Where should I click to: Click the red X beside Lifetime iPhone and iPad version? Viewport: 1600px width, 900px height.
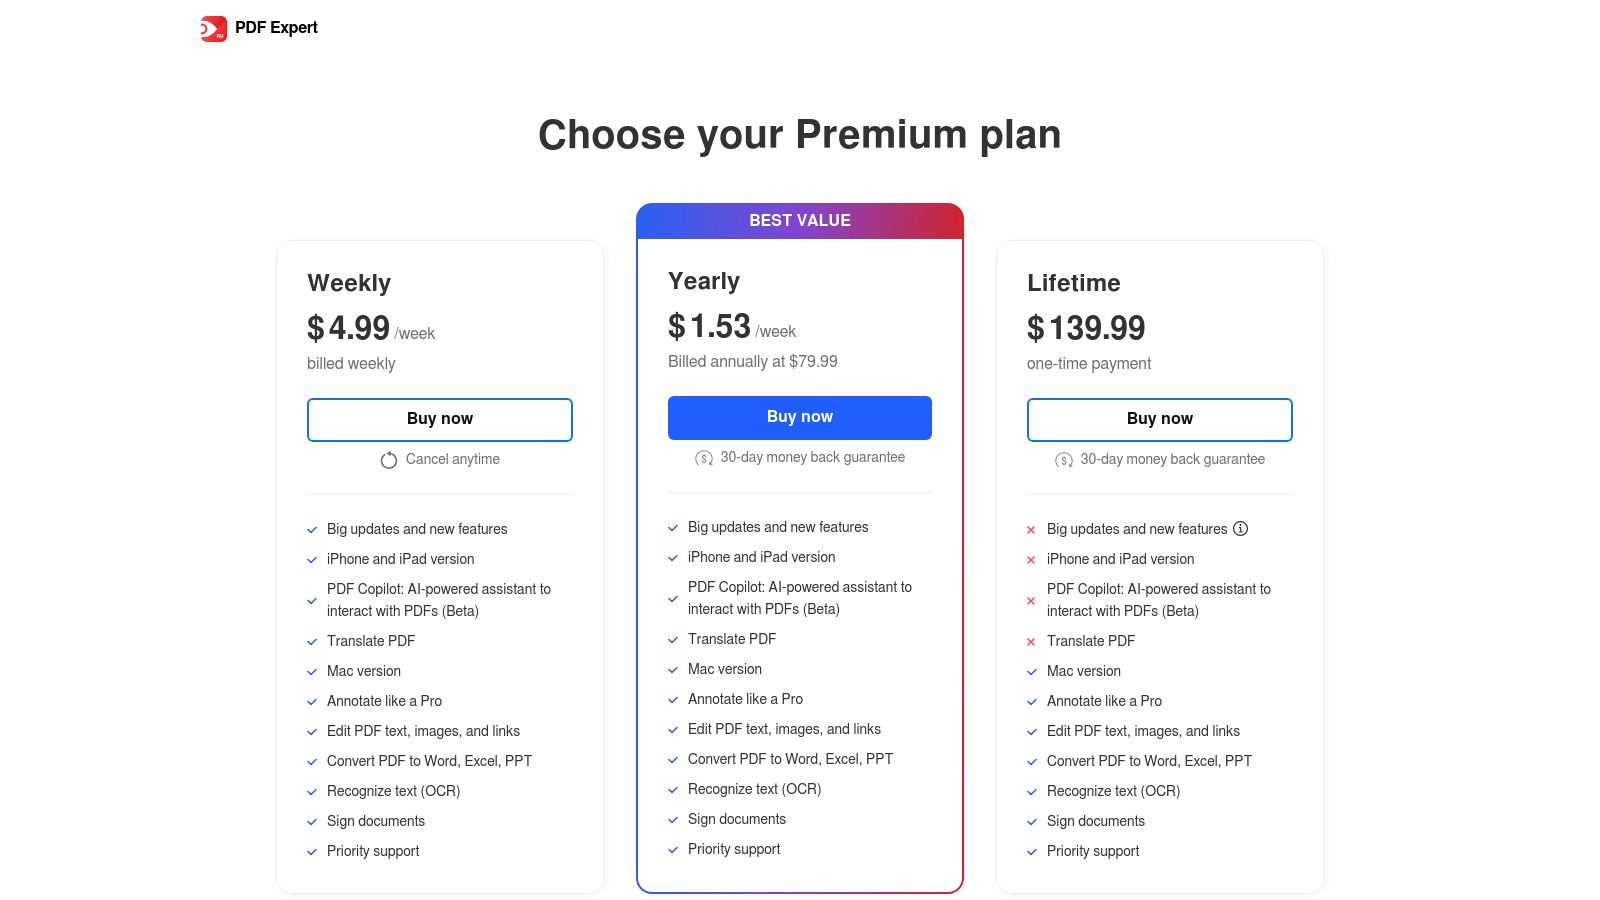[1031, 560]
